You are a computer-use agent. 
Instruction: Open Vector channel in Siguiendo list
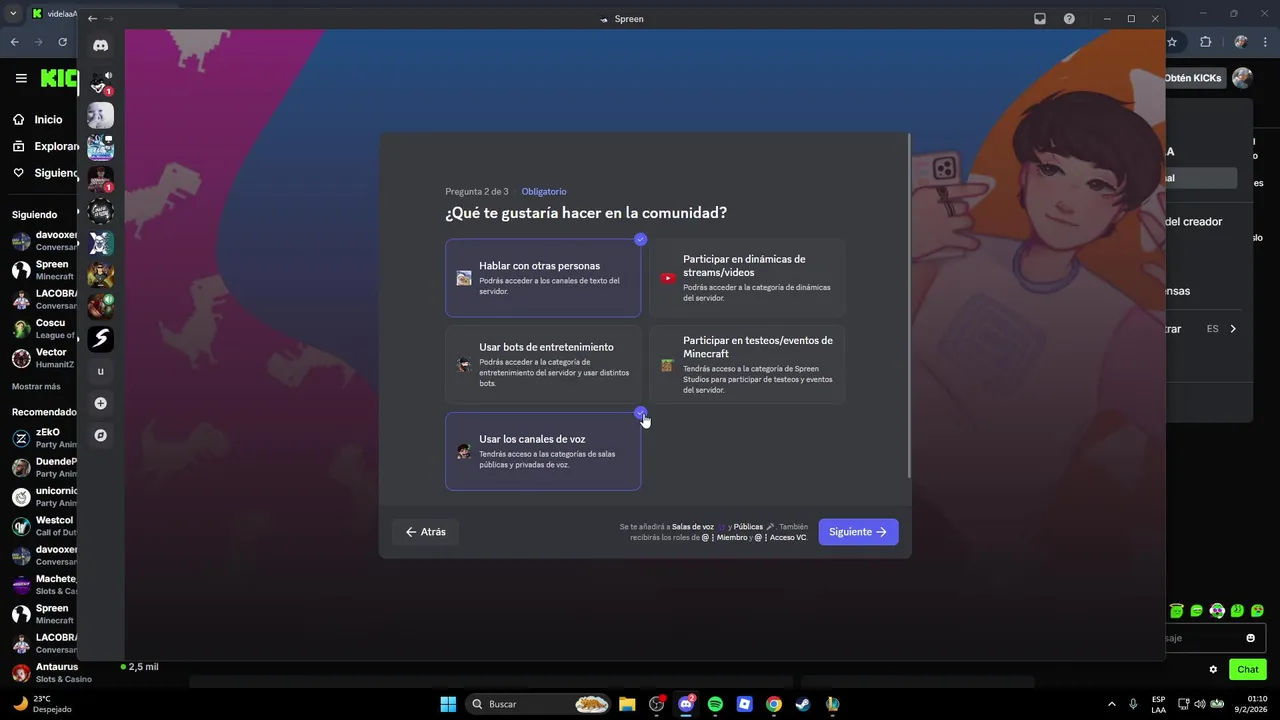point(44,358)
